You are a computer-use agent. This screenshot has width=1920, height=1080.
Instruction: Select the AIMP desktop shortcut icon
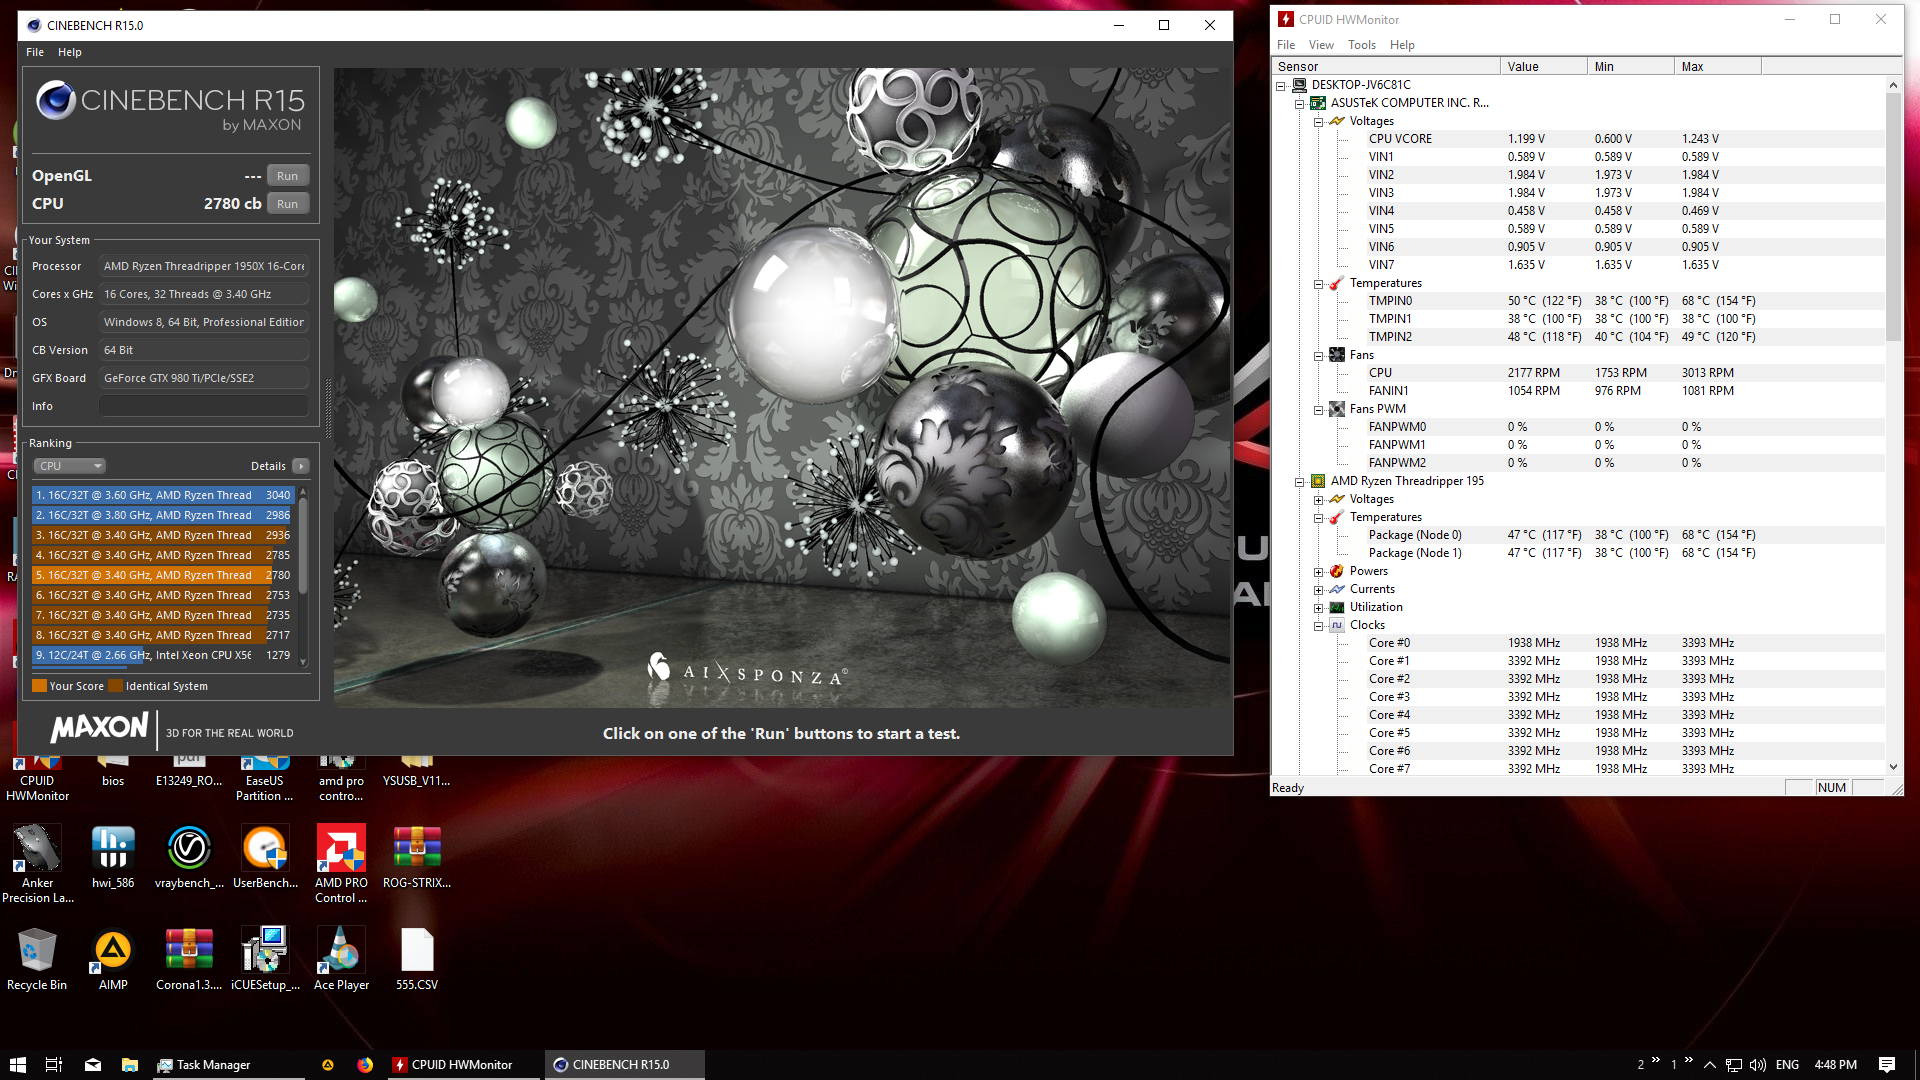pyautogui.click(x=113, y=959)
